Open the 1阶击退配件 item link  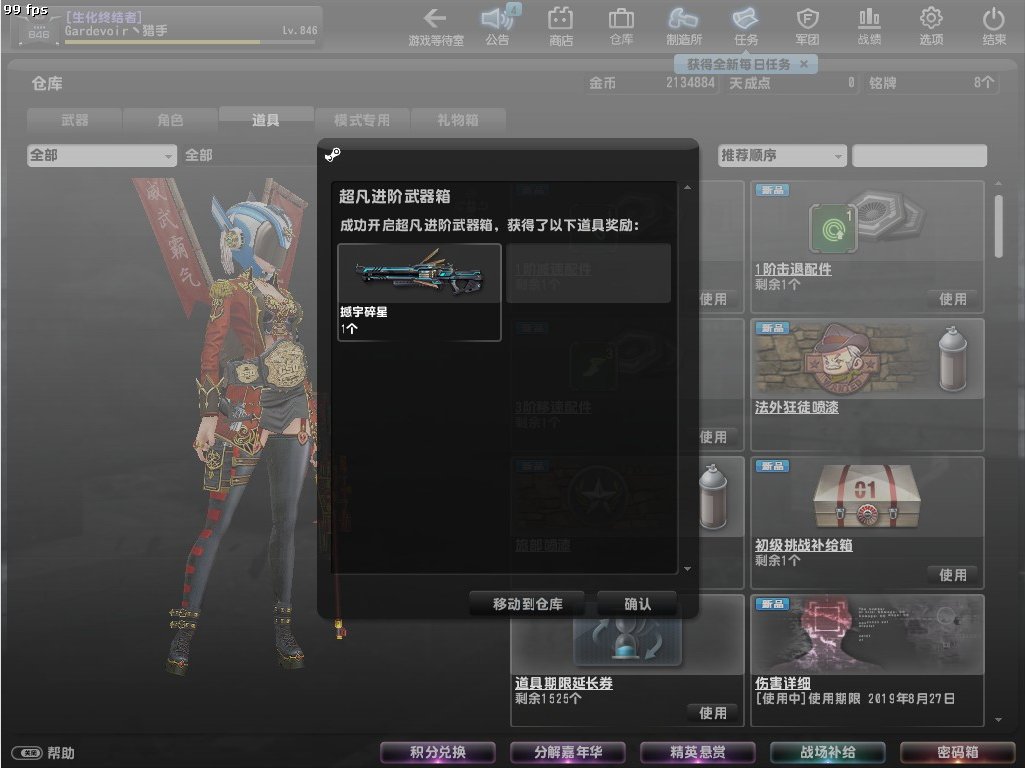click(x=793, y=269)
